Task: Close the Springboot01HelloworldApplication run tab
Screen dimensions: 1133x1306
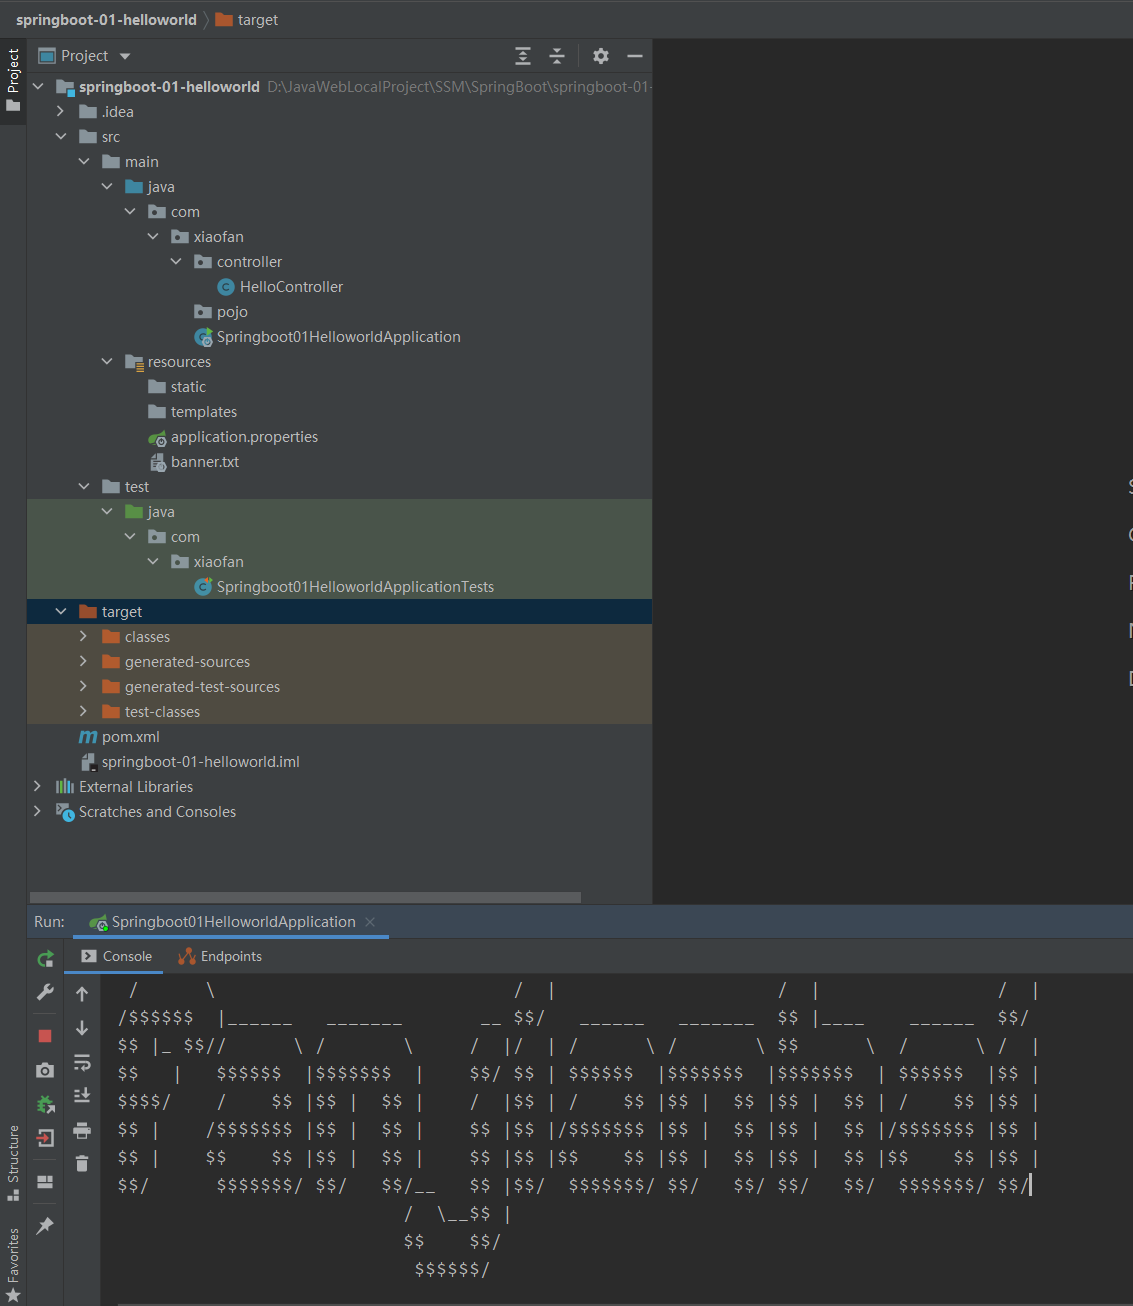Action: pos(370,922)
